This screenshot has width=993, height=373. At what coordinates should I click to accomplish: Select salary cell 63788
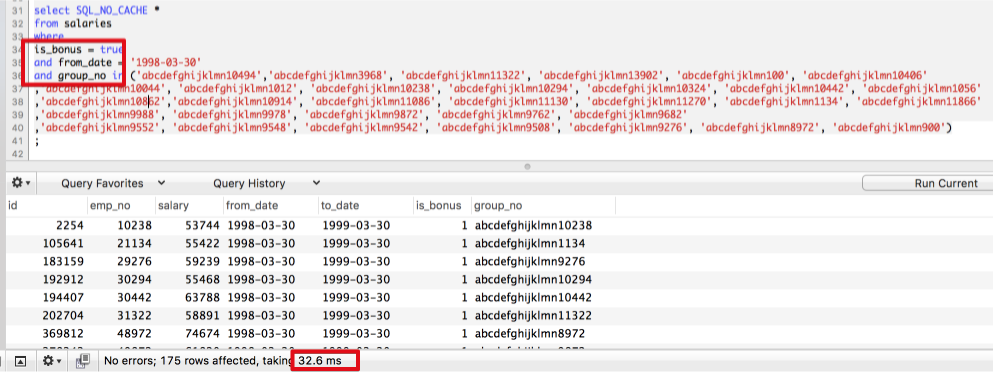pyautogui.click(x=203, y=297)
